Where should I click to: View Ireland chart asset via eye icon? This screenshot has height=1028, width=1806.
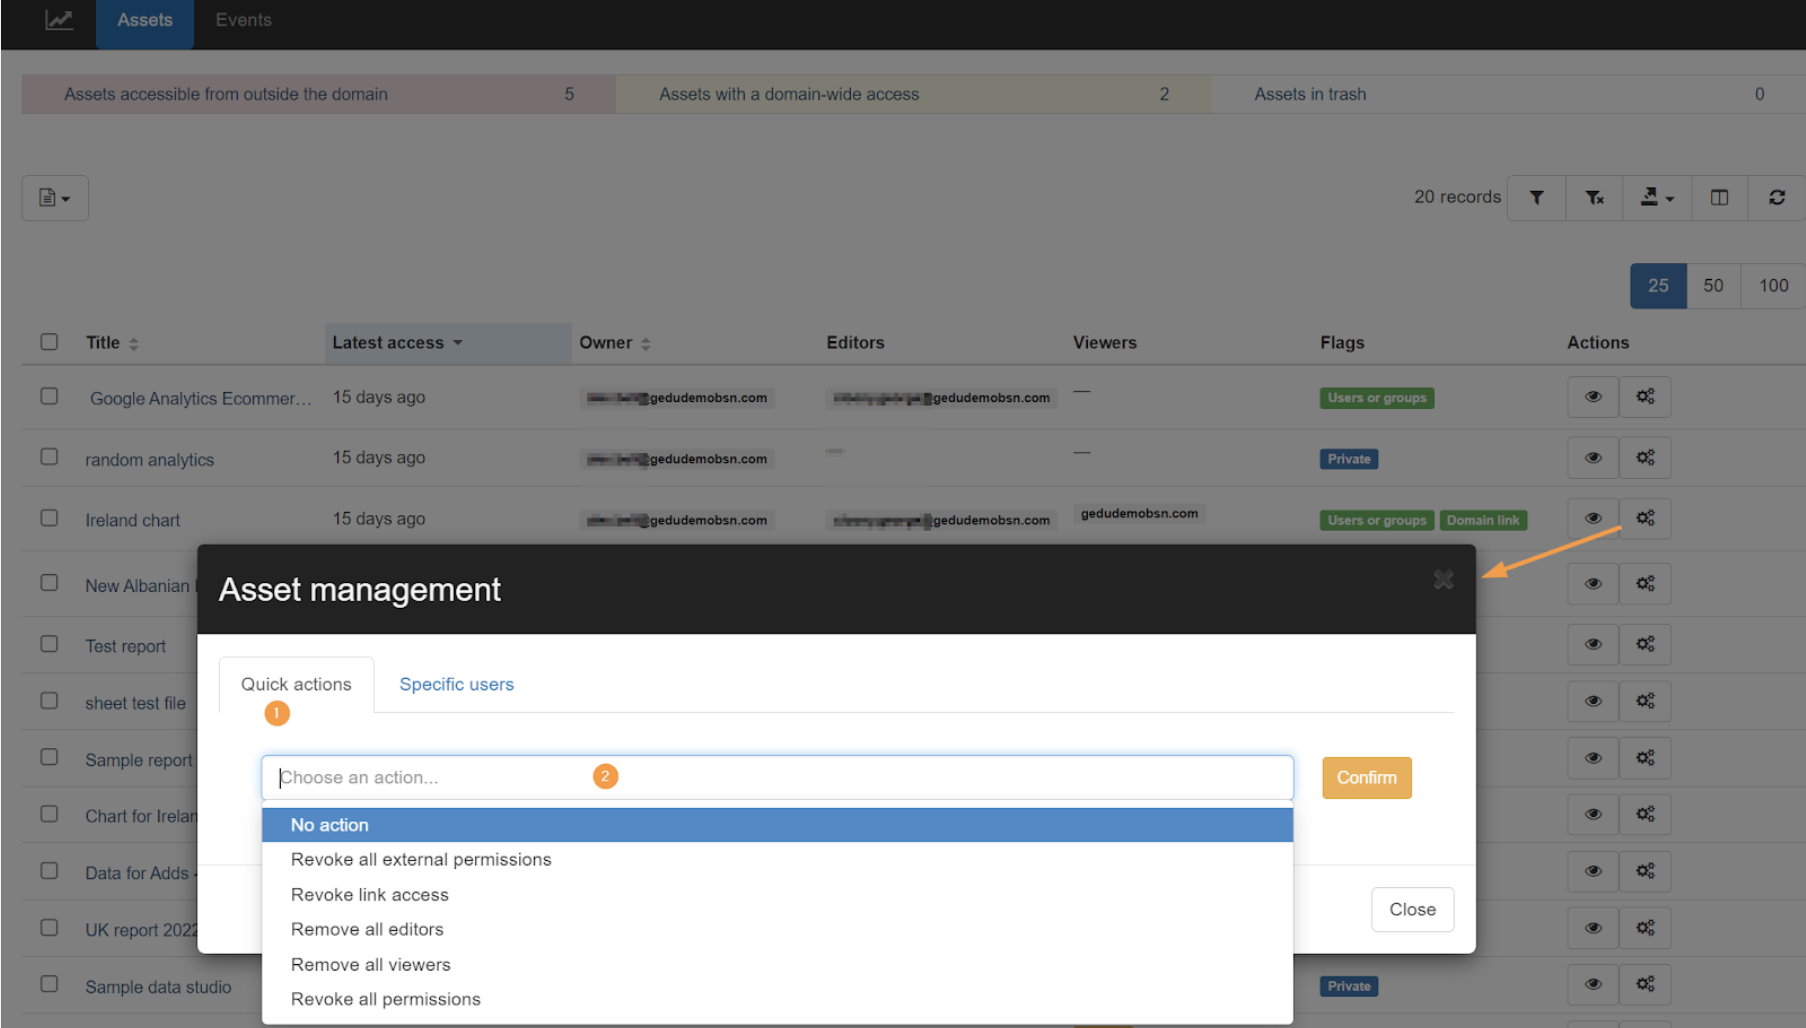tap(1593, 518)
